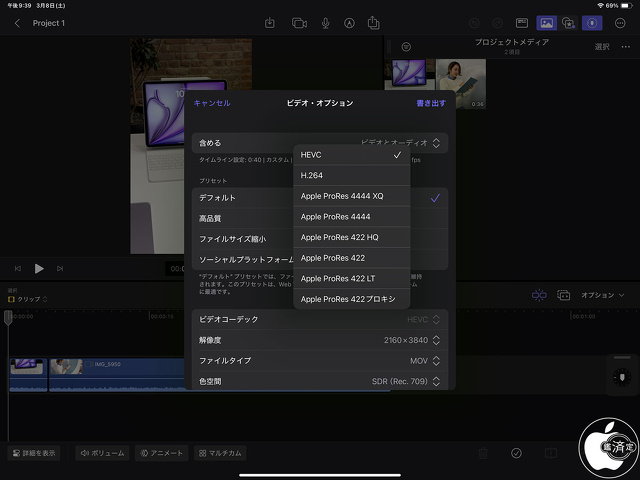This screenshot has height=480, width=640.
Task: Tap the trash delete icon
Action: (483, 453)
